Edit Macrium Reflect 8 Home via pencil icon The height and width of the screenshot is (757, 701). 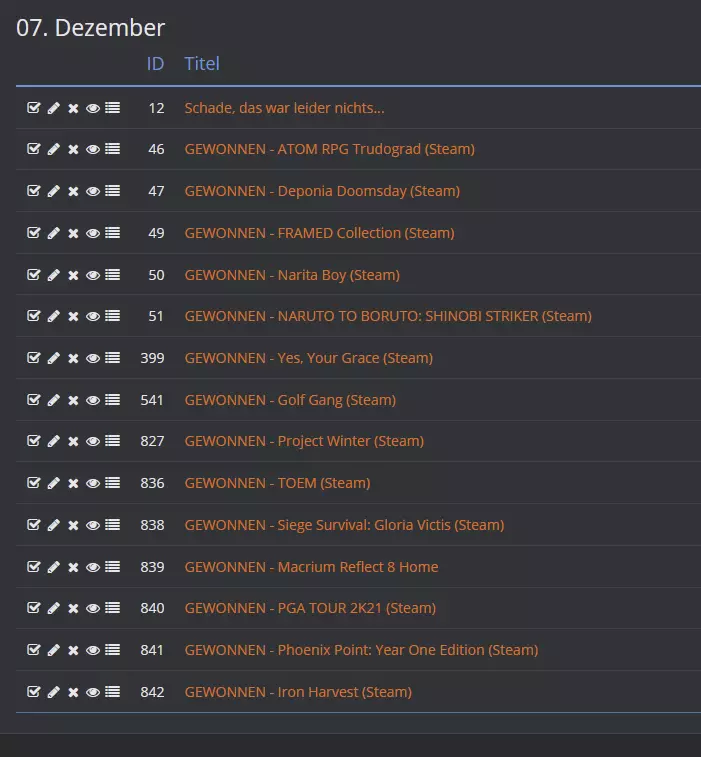(53, 566)
